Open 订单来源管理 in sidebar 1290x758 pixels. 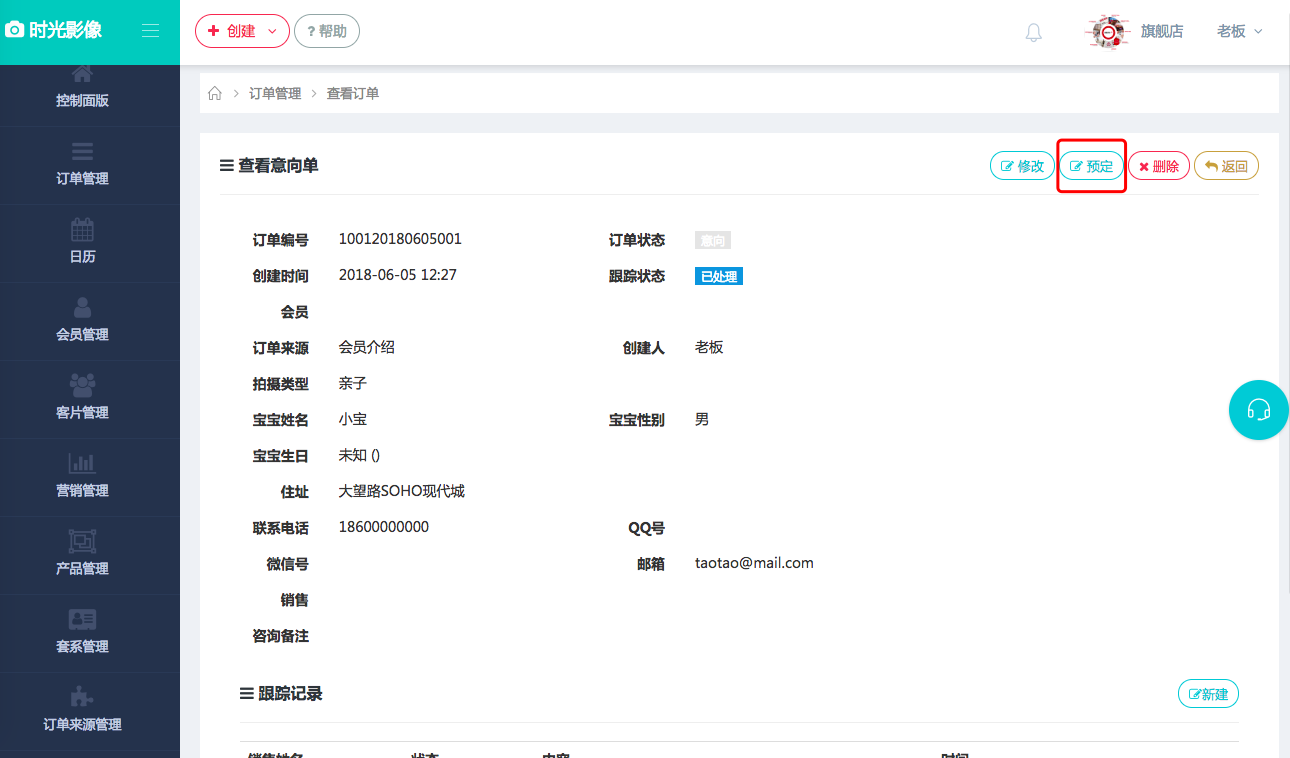click(82, 710)
